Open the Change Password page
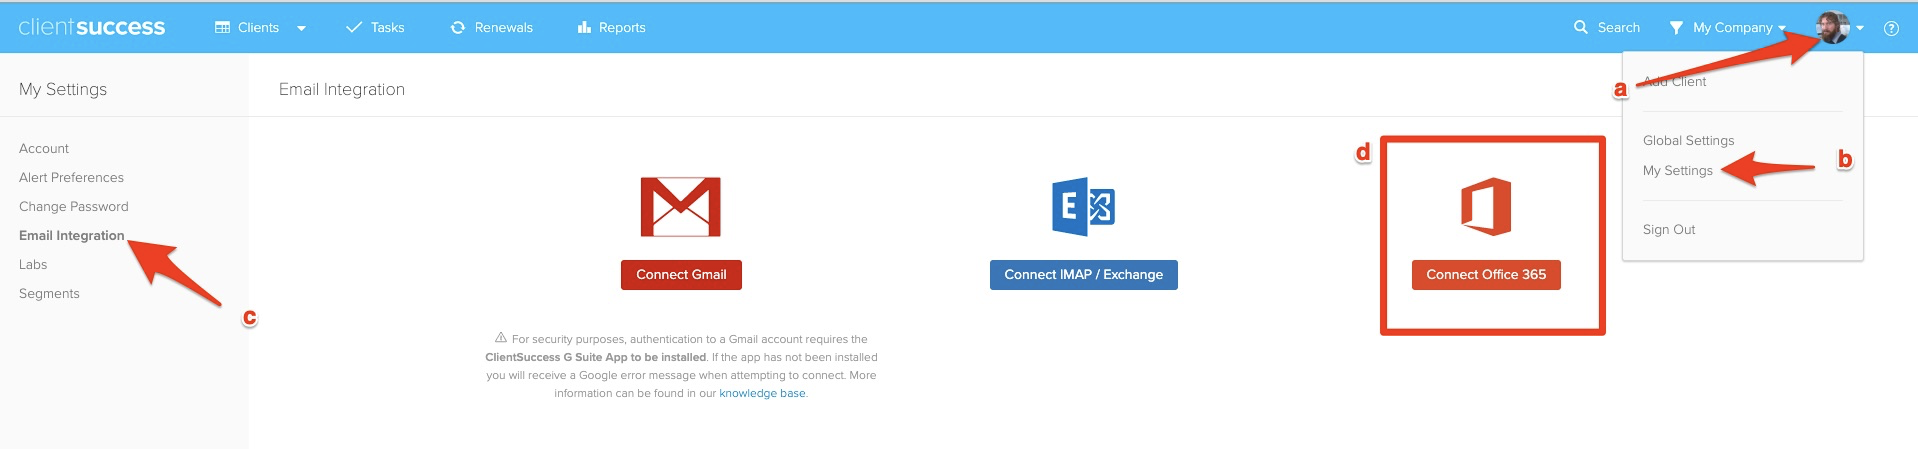 [73, 206]
